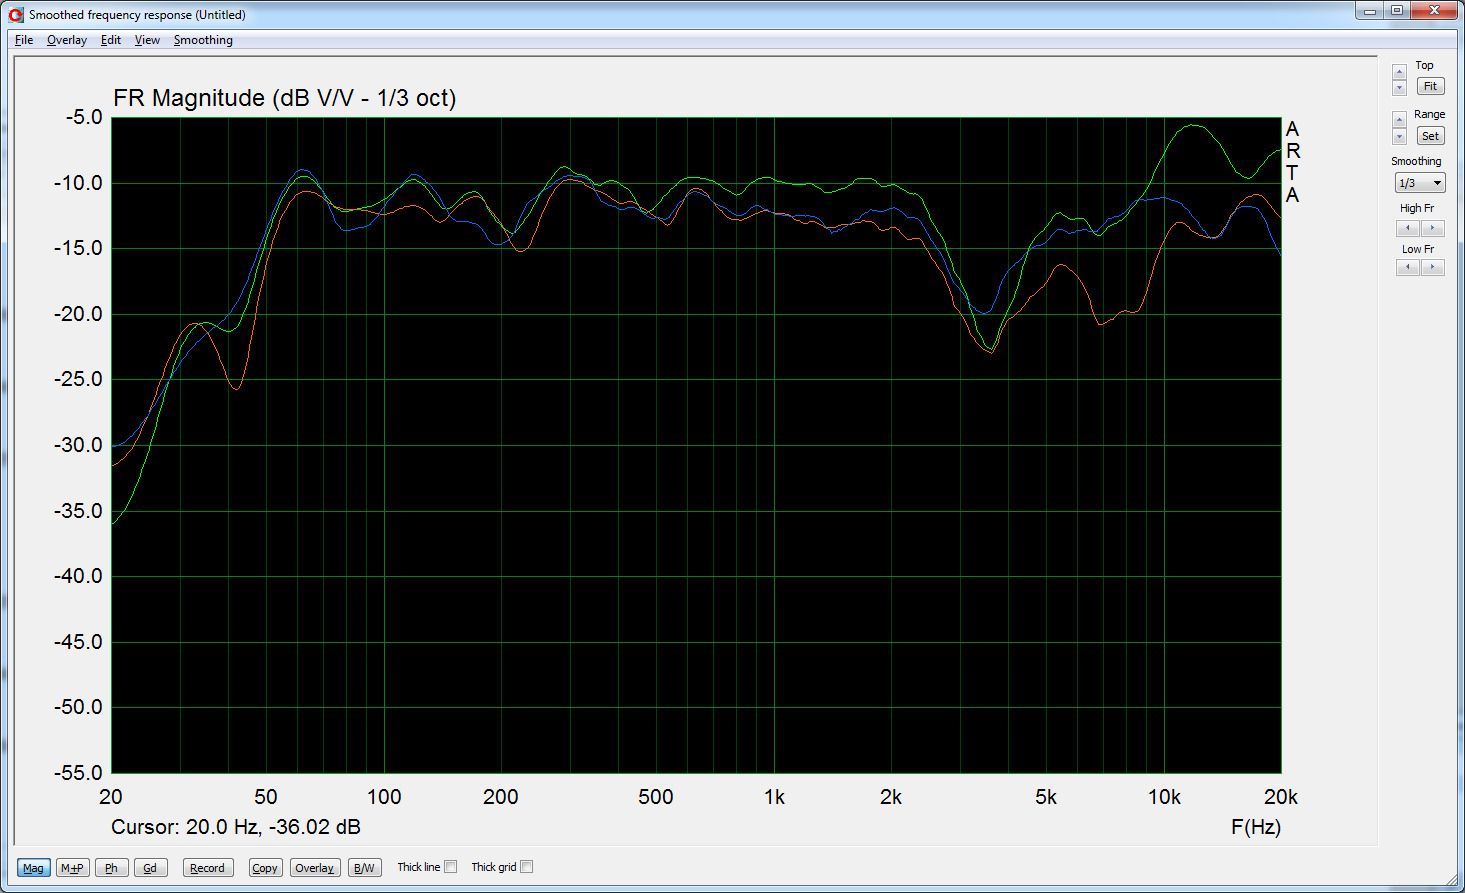Shift Low Fr limit right
Screen dimensions: 1465x893
(1432, 267)
